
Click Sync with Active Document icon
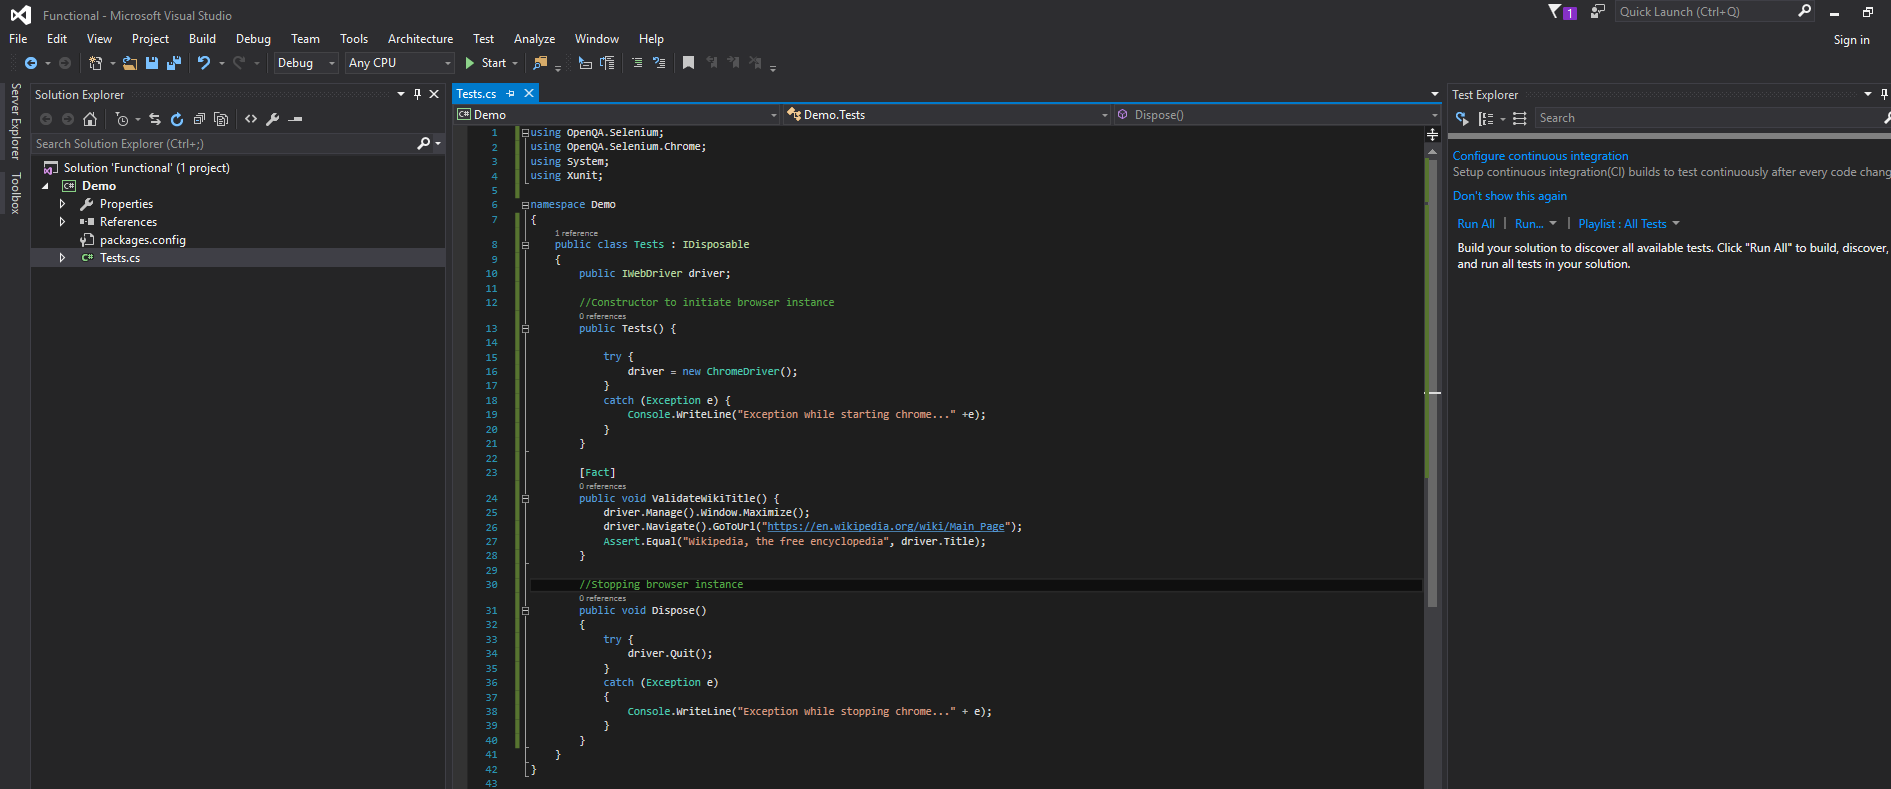point(155,119)
